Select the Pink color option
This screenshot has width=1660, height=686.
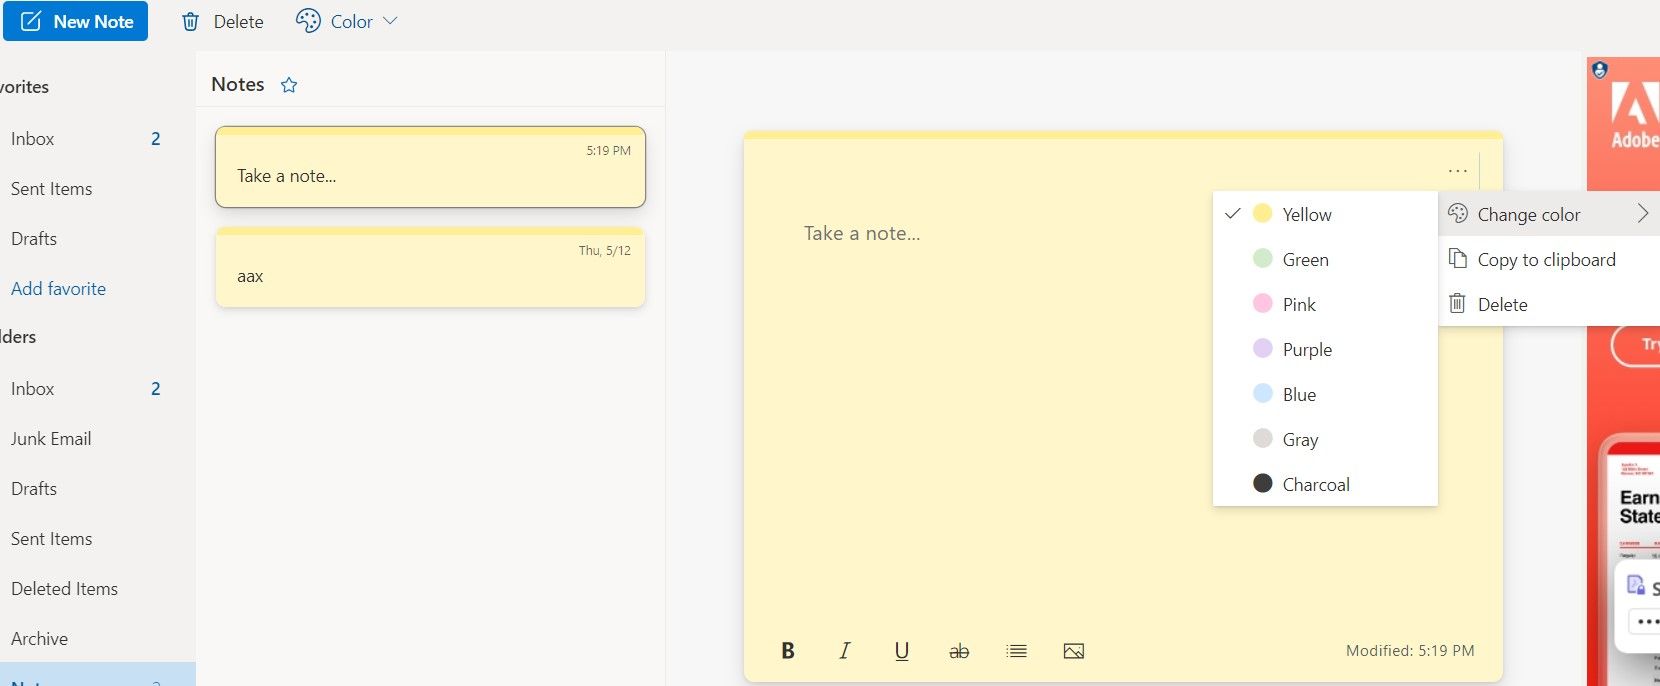[x=1325, y=304]
